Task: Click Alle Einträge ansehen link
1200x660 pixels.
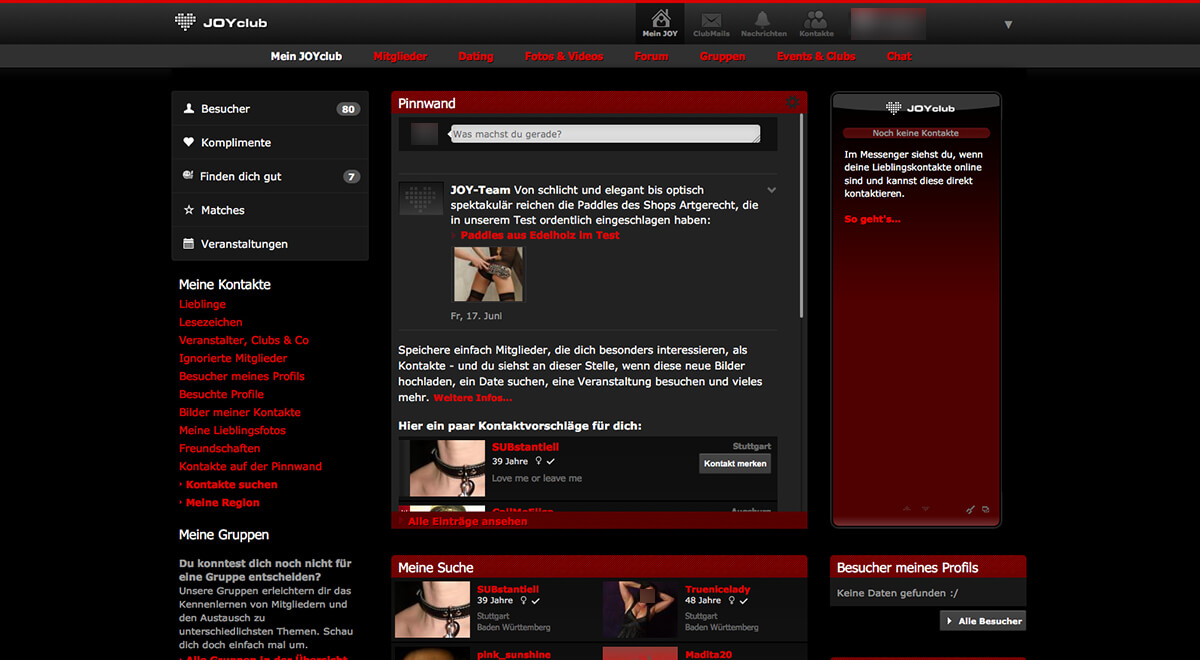Action: pyautogui.click(x=467, y=521)
